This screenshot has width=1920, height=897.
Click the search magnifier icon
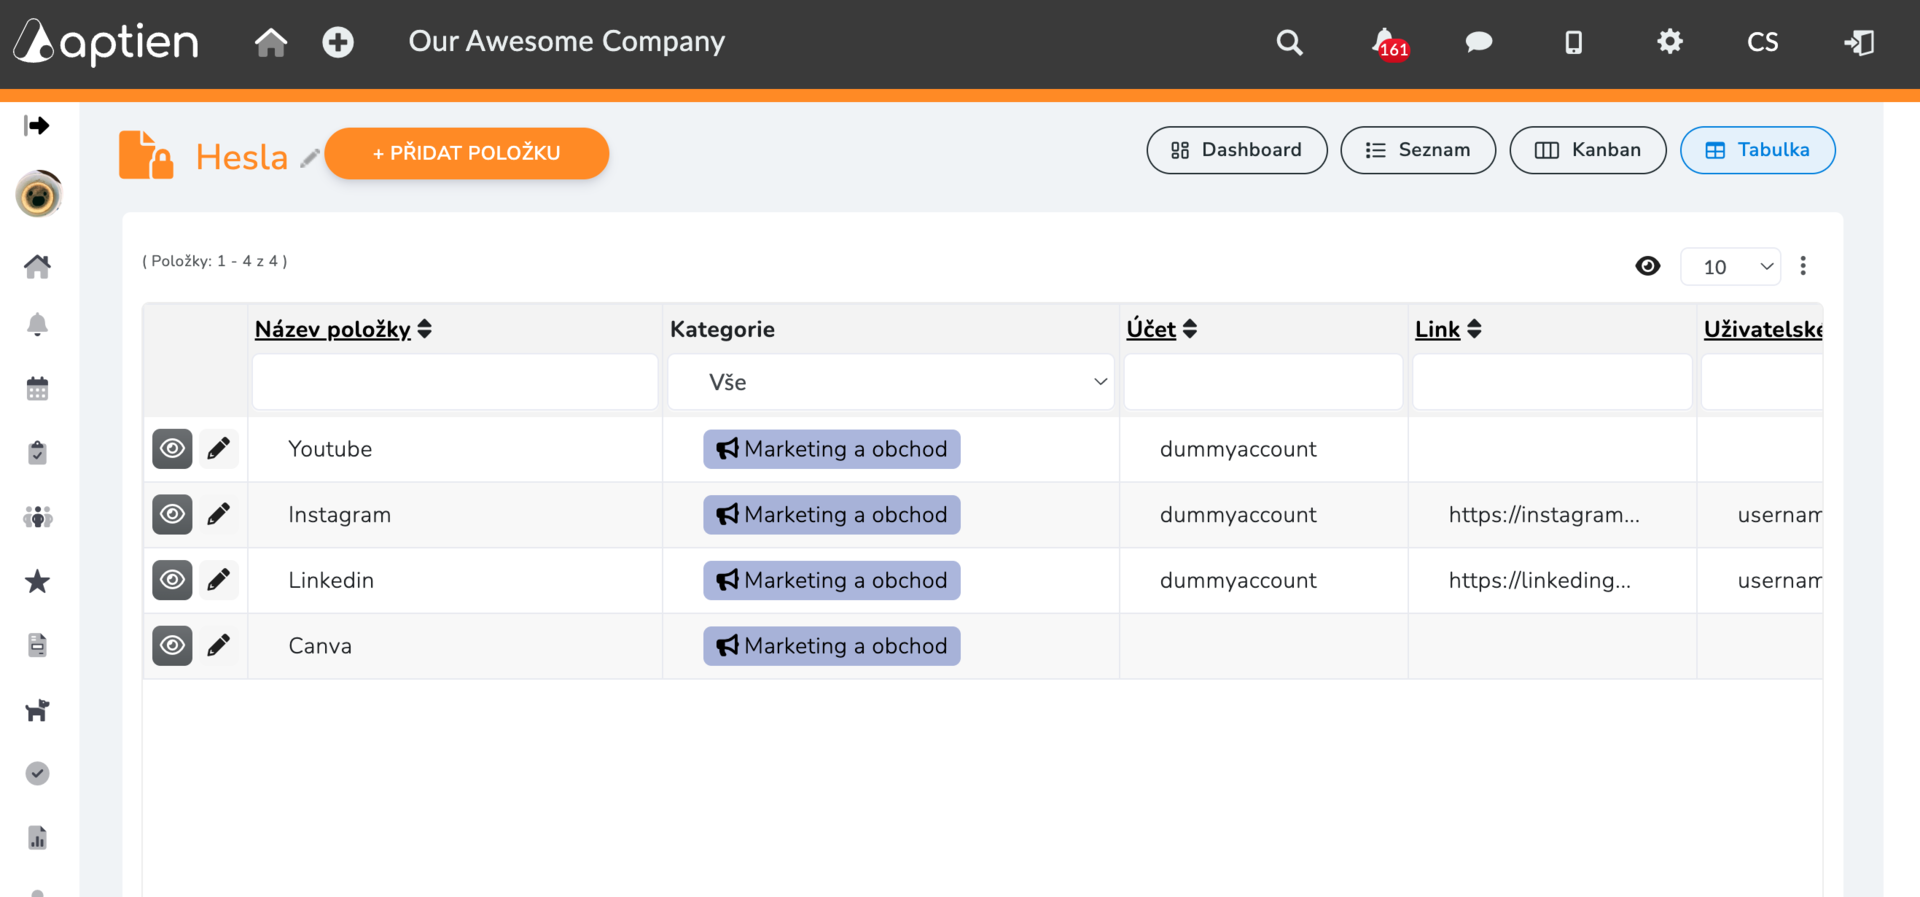(x=1290, y=42)
